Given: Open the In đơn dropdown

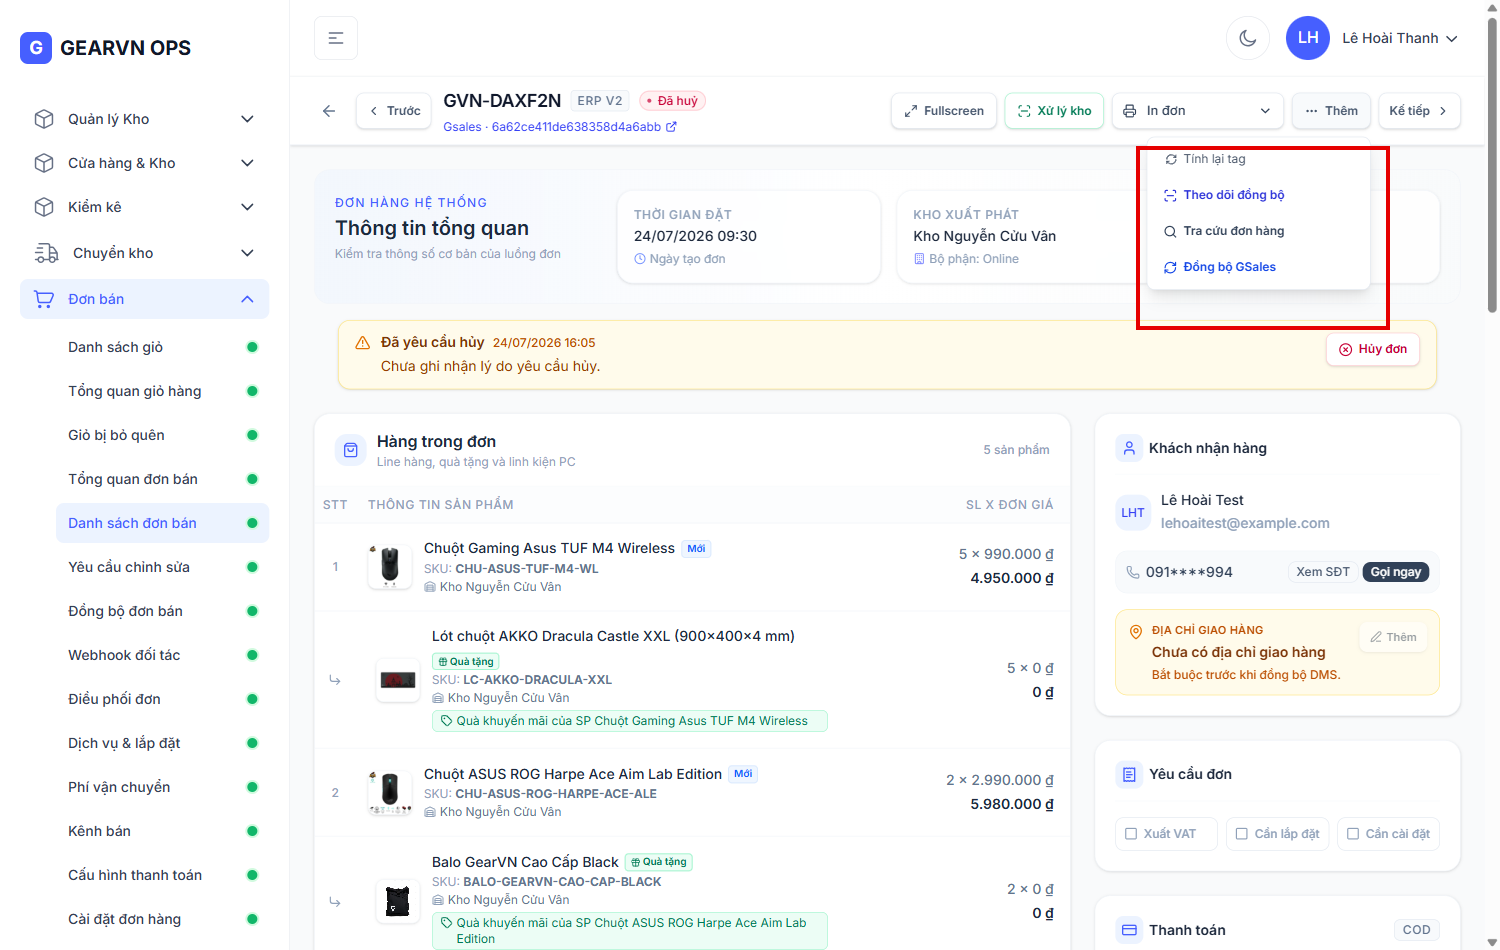Looking at the screenshot, I should pyautogui.click(x=1197, y=111).
